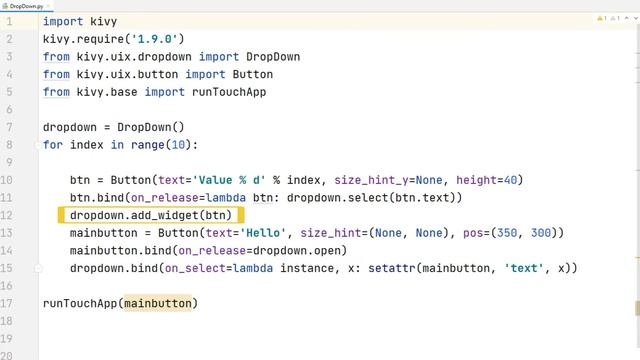Collapse the for loop fold marker at line 8

[38, 145]
